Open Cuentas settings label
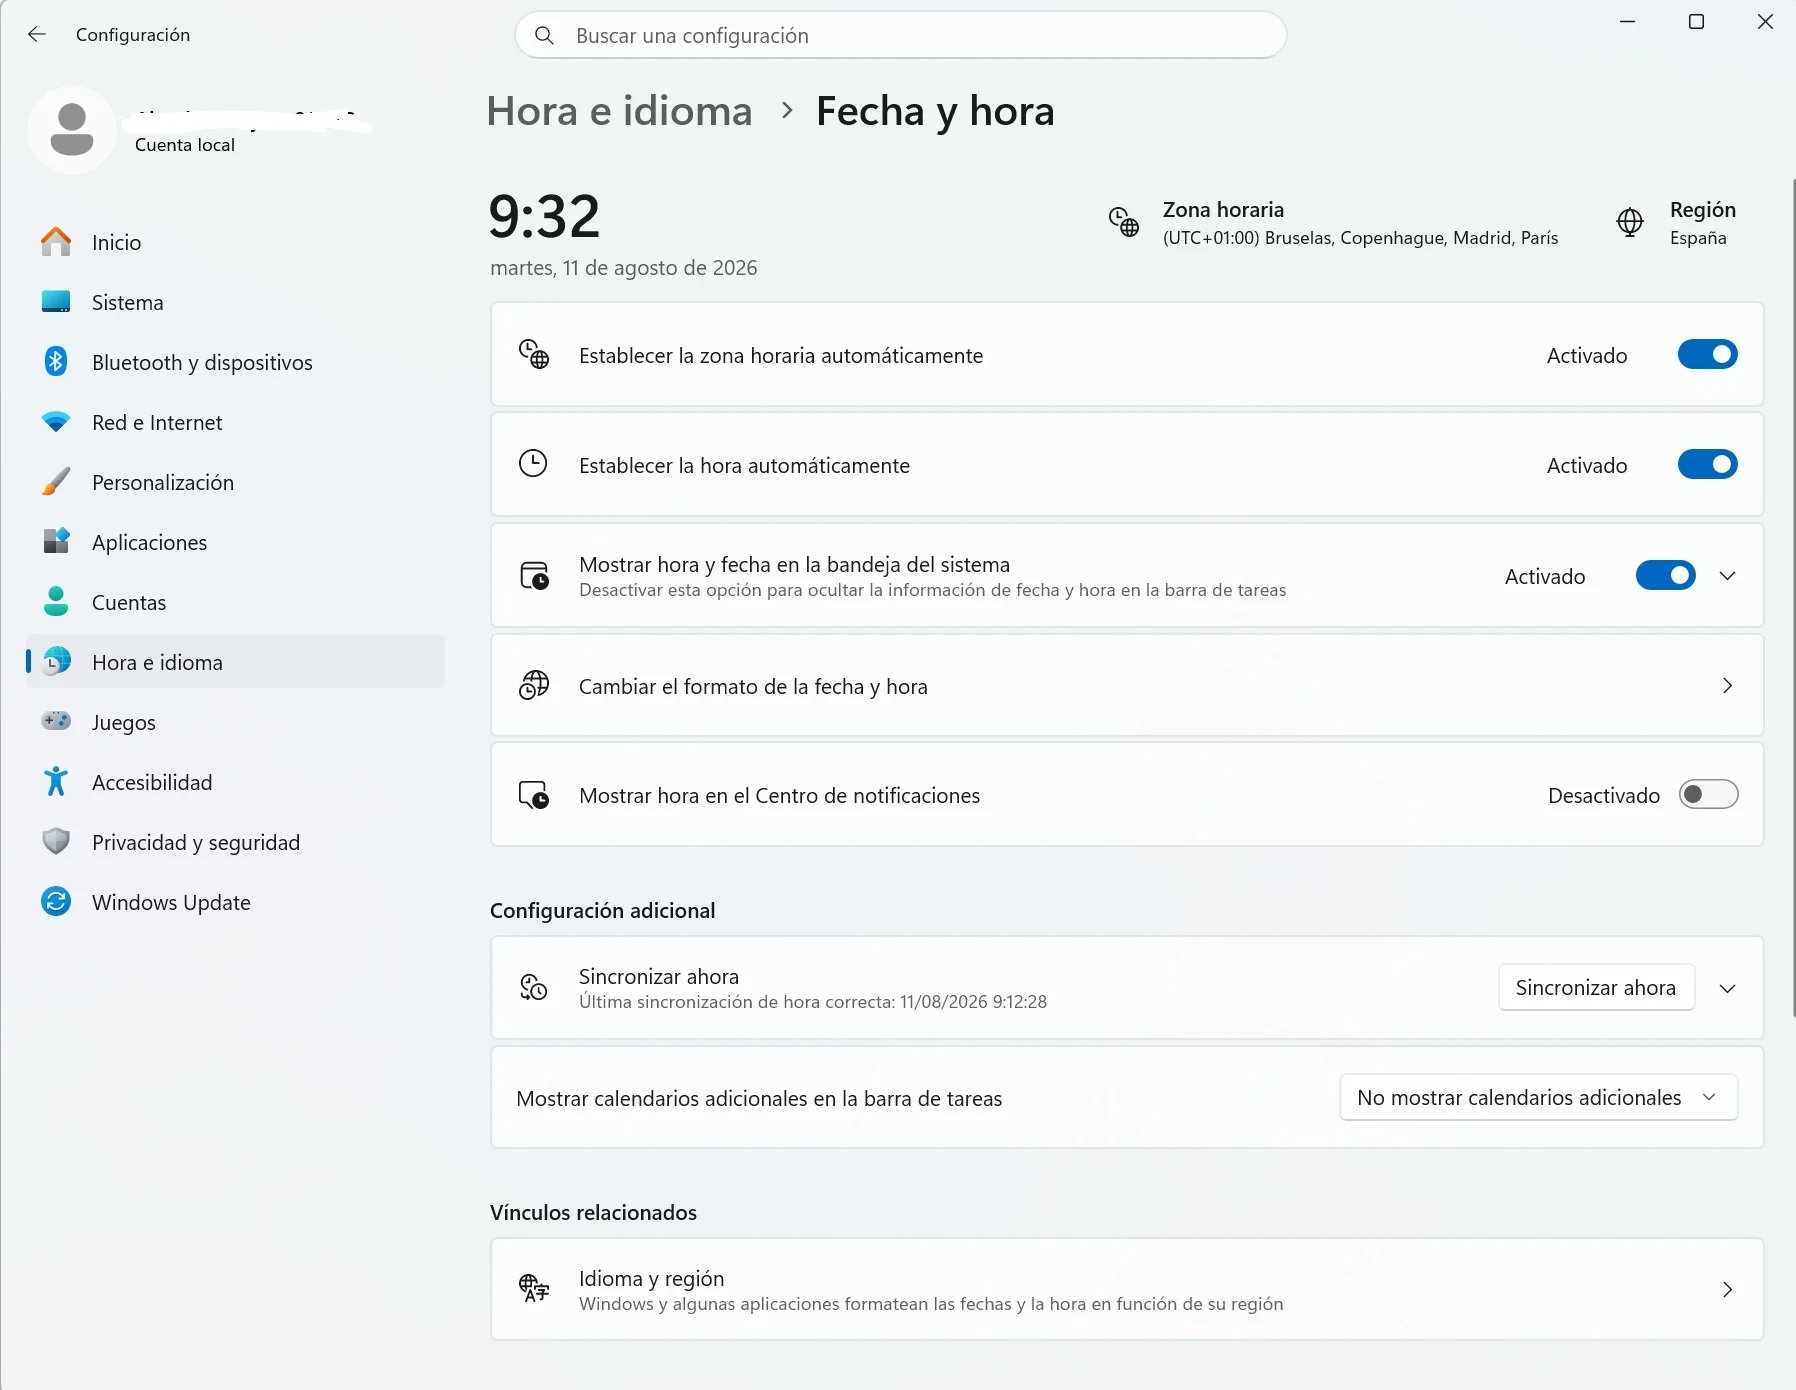Screen dimensions: 1796x1390 pyautogui.click(x=129, y=602)
